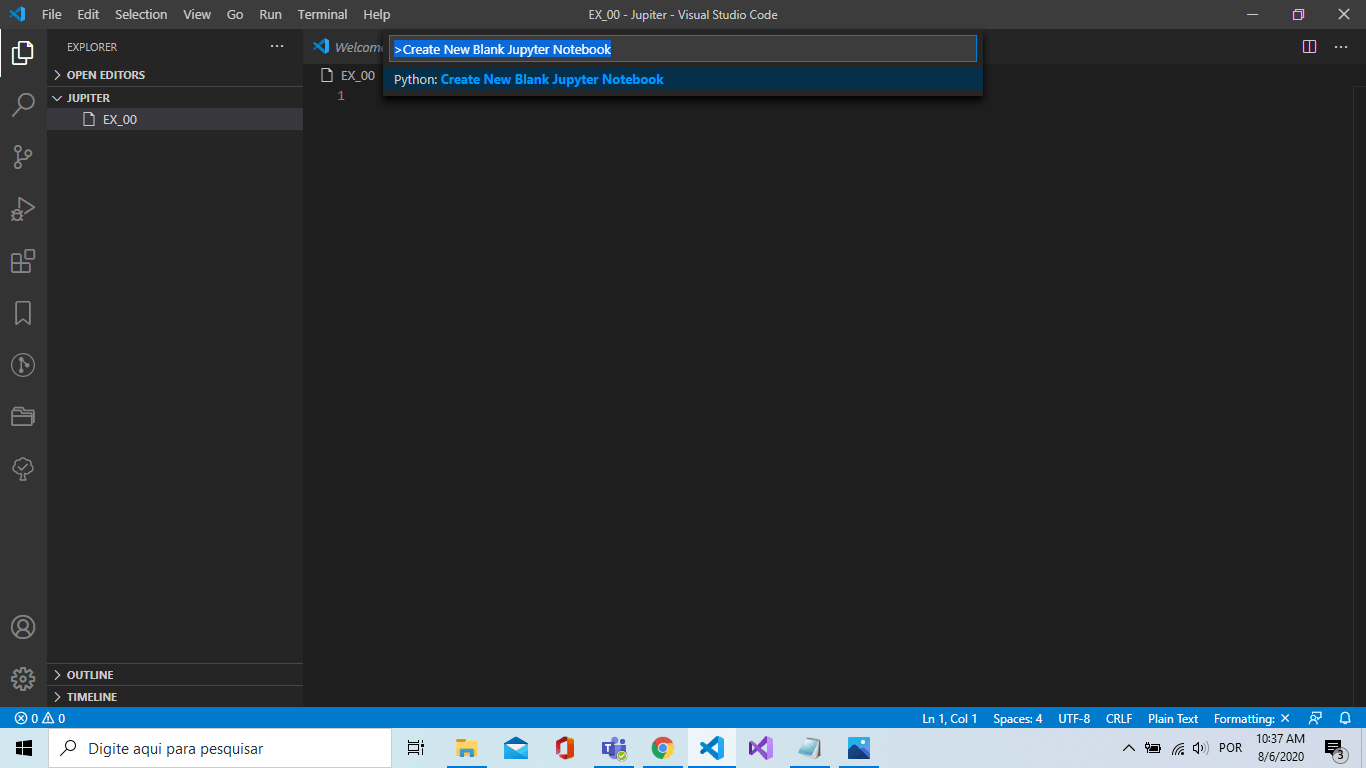
Task: Open the GitLens icon in activity bar
Action: click(x=23, y=365)
